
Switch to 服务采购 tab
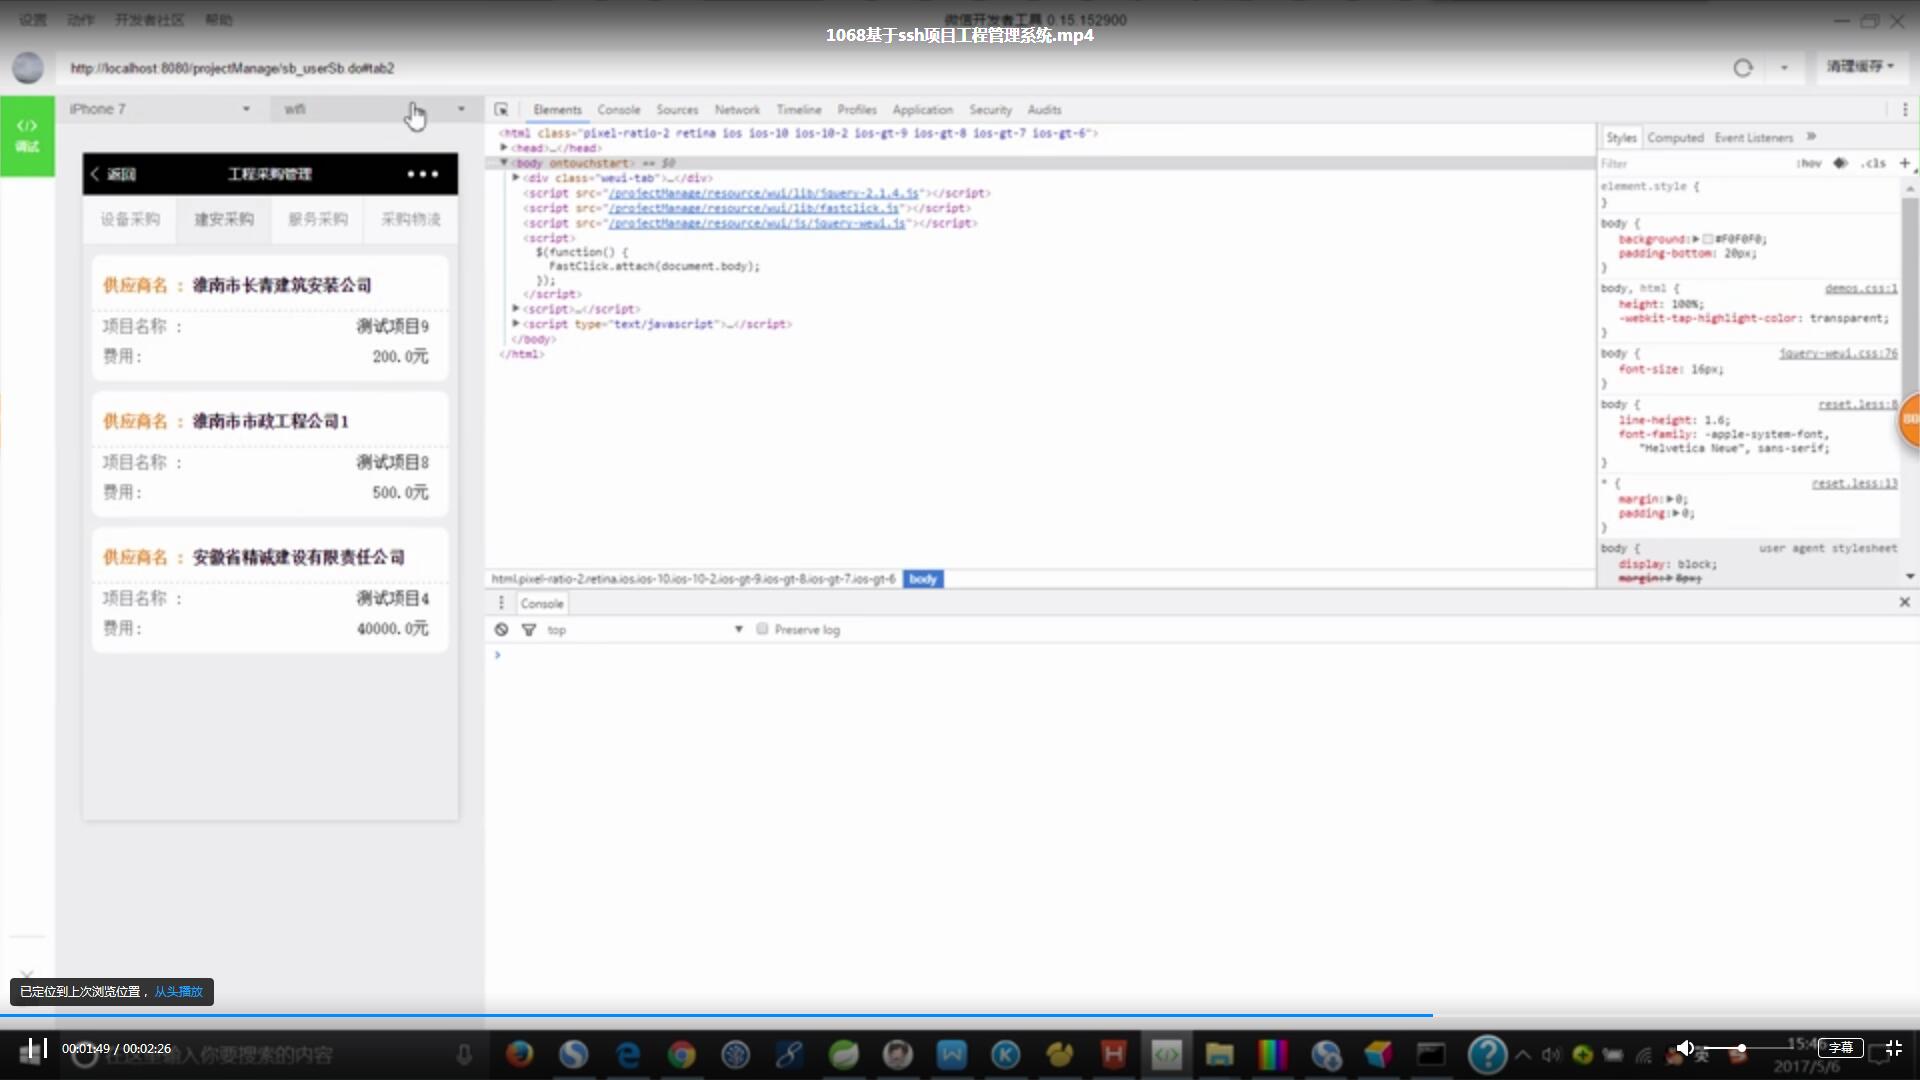click(318, 219)
